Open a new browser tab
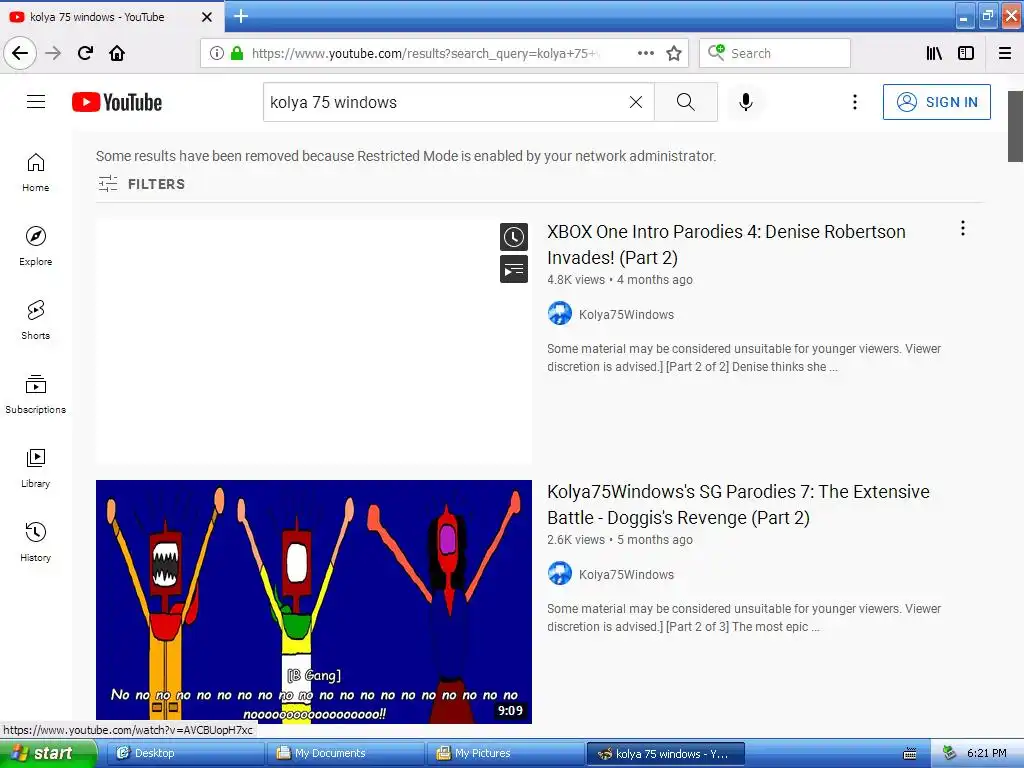 click(241, 16)
